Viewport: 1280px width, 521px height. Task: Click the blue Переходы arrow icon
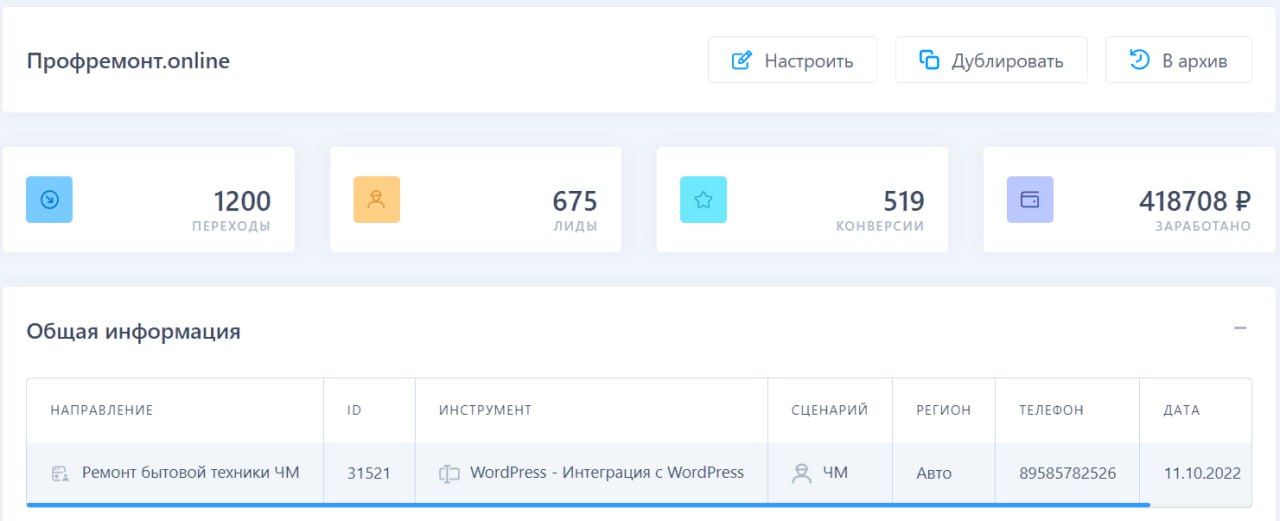(49, 199)
